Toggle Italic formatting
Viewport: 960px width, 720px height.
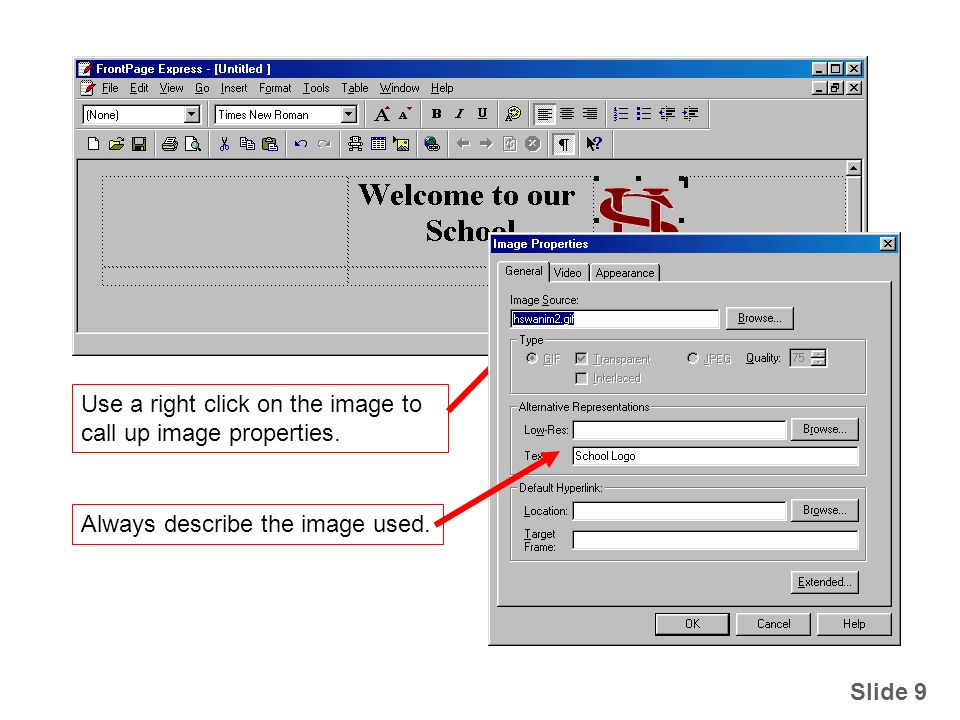click(x=459, y=114)
